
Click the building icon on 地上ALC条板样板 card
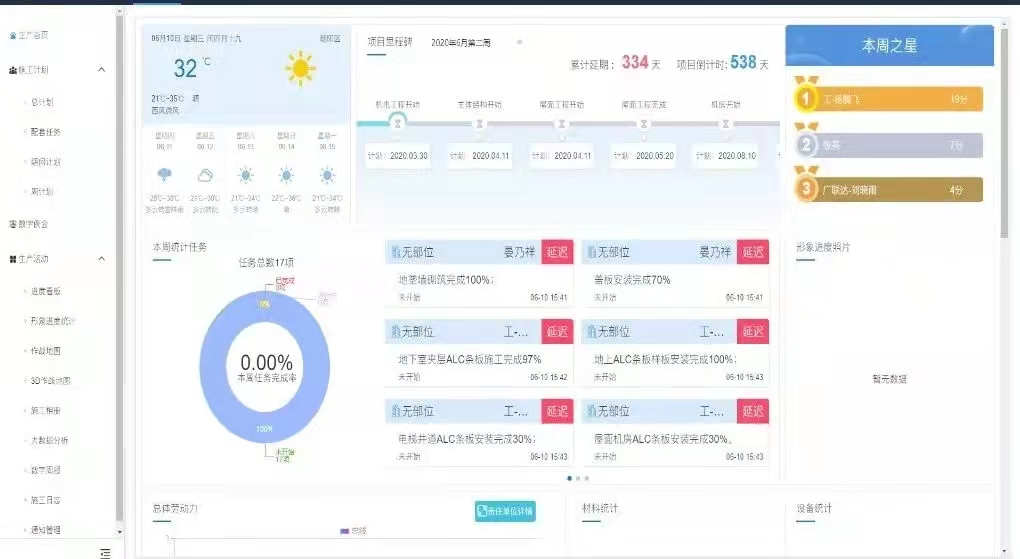tap(591, 332)
